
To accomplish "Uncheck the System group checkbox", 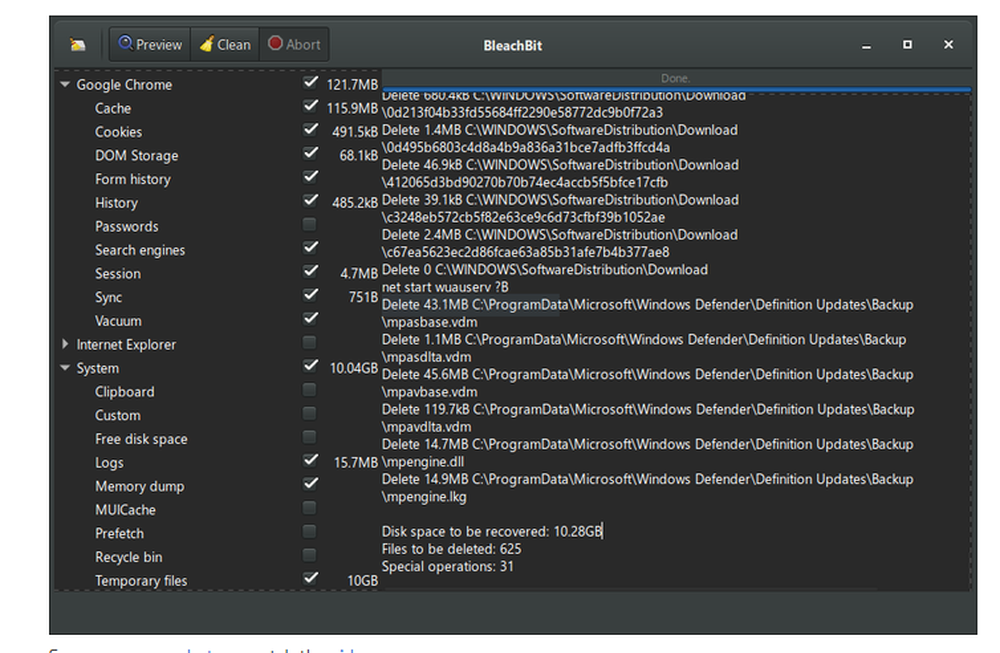I will tap(310, 365).
